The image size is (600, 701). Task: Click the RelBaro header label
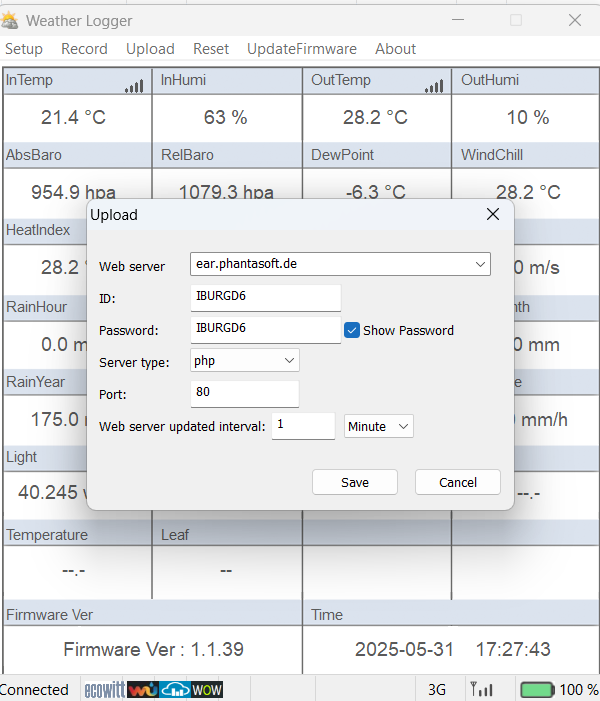click(187, 155)
